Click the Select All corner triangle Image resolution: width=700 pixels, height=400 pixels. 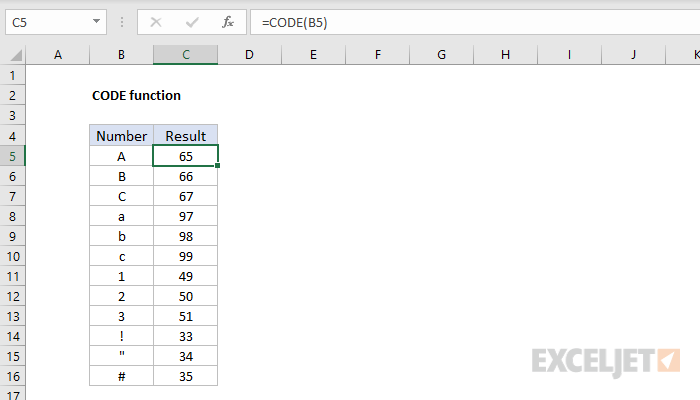coord(13,55)
